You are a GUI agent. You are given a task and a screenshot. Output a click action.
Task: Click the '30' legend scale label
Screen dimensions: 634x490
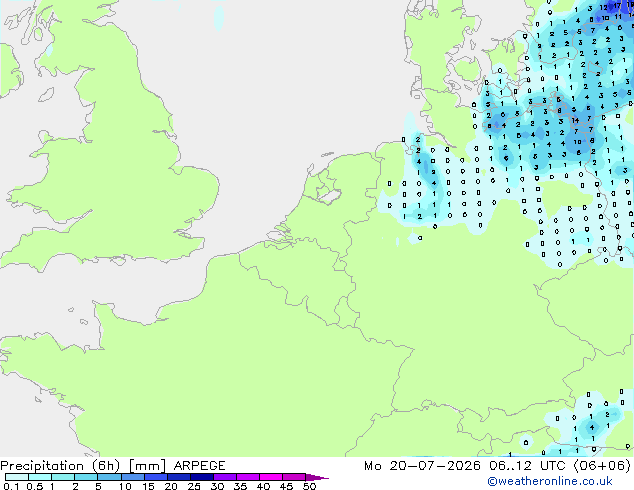(217, 486)
